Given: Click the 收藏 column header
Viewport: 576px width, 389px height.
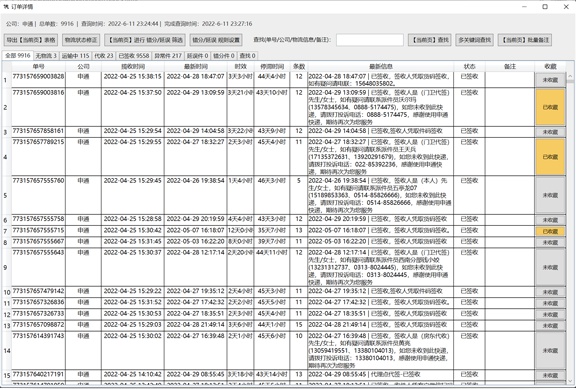Looking at the screenshot, I should point(550,66).
